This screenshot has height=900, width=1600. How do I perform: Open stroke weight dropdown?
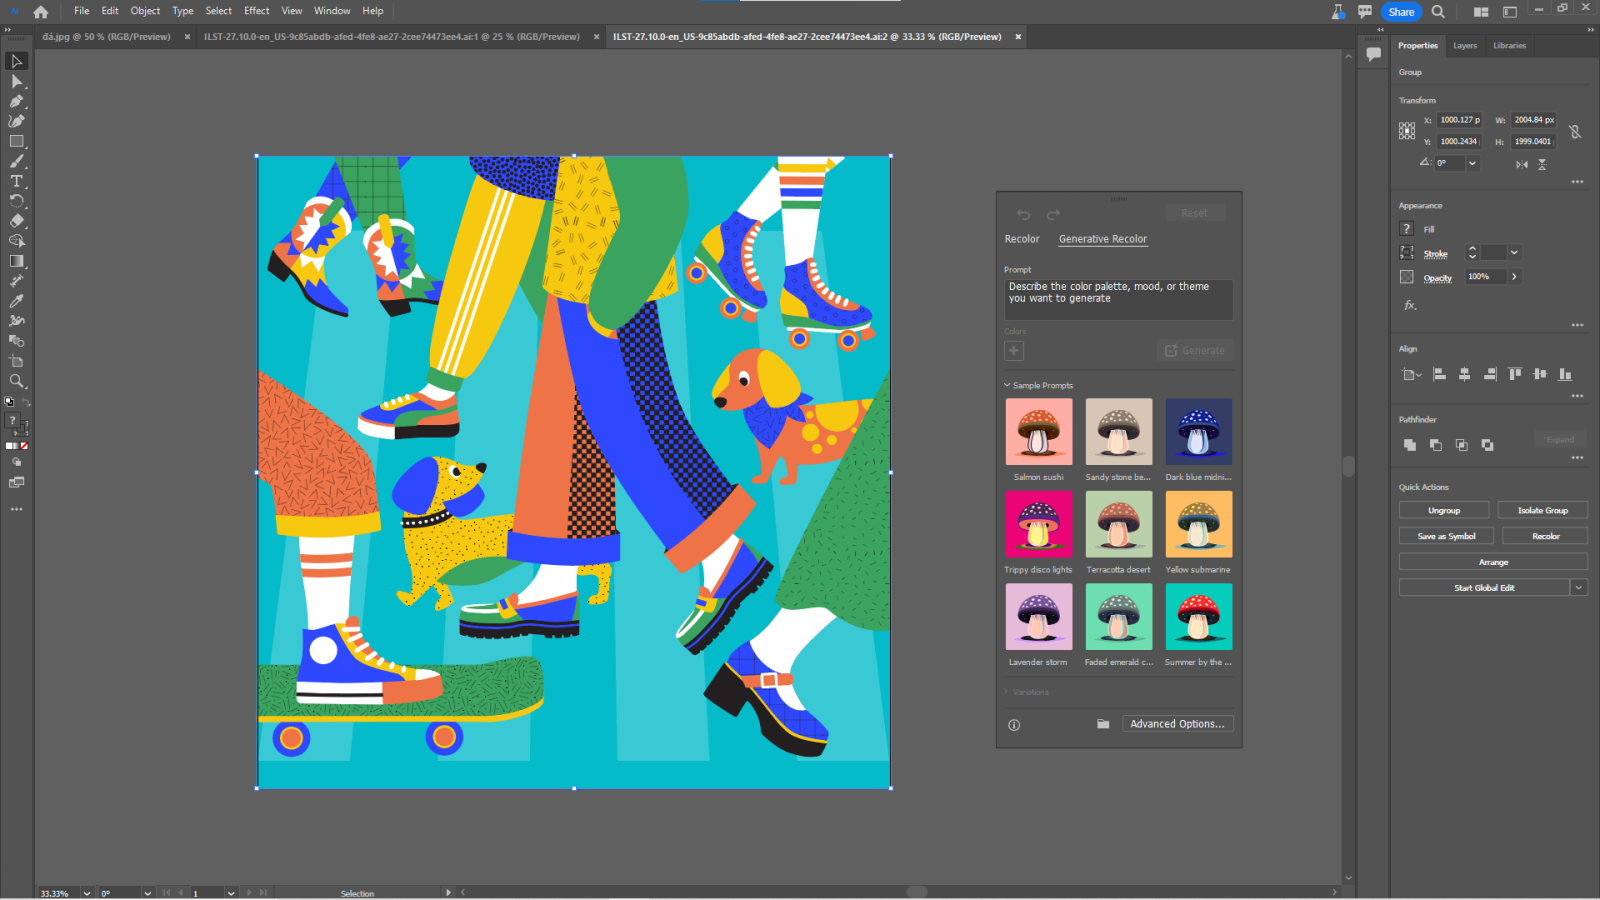tap(1514, 253)
